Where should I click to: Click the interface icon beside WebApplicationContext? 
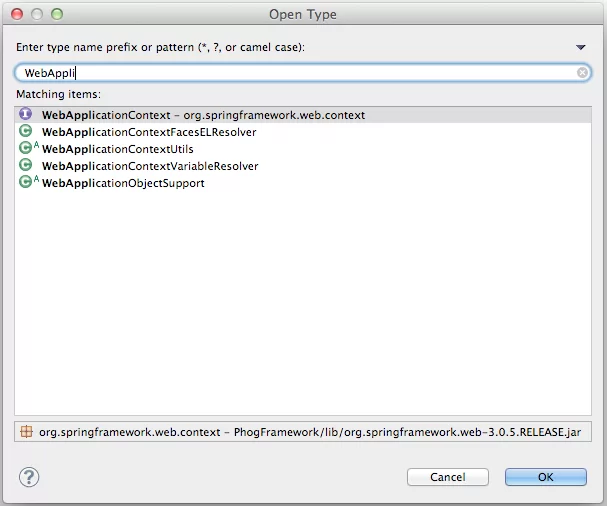pos(26,114)
